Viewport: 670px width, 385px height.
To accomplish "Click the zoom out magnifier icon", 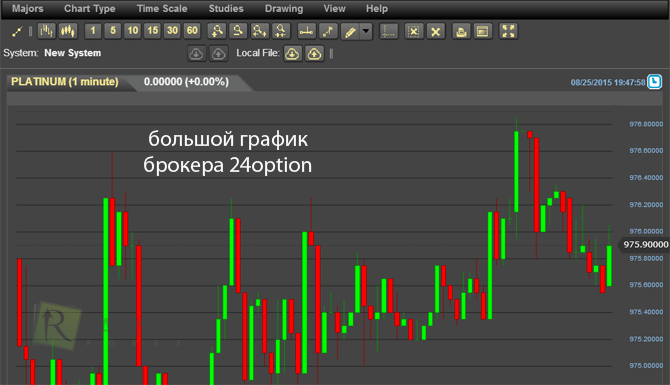I will (238, 31).
